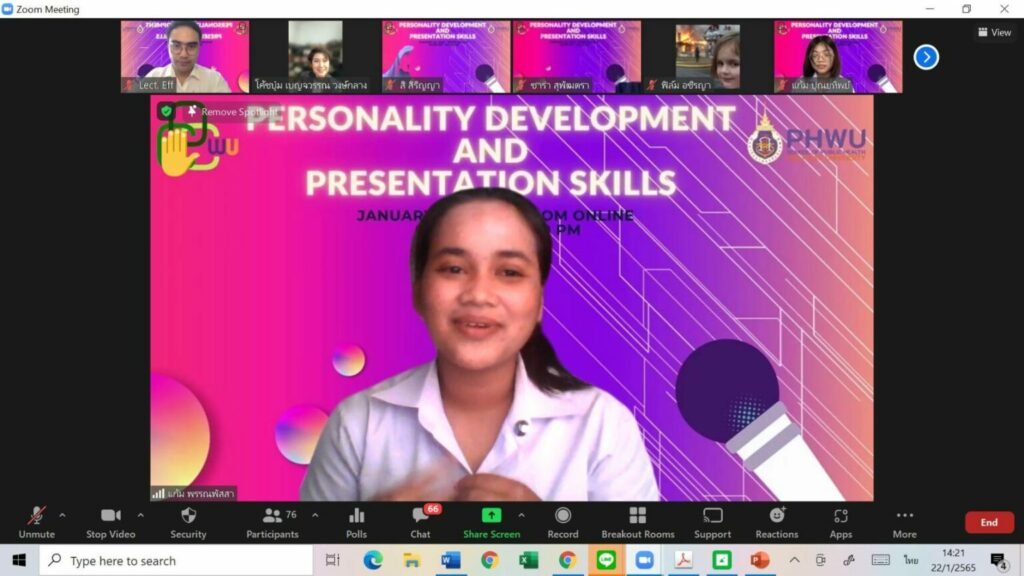The width and height of the screenshot is (1024, 576).
Task: Open the Reactions picker
Action: pos(777,521)
